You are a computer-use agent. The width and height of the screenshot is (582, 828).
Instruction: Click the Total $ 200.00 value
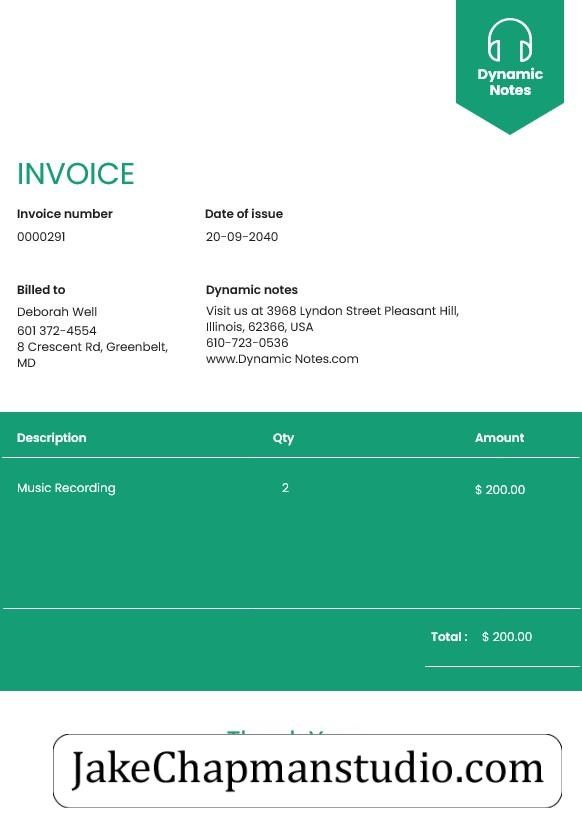507,637
